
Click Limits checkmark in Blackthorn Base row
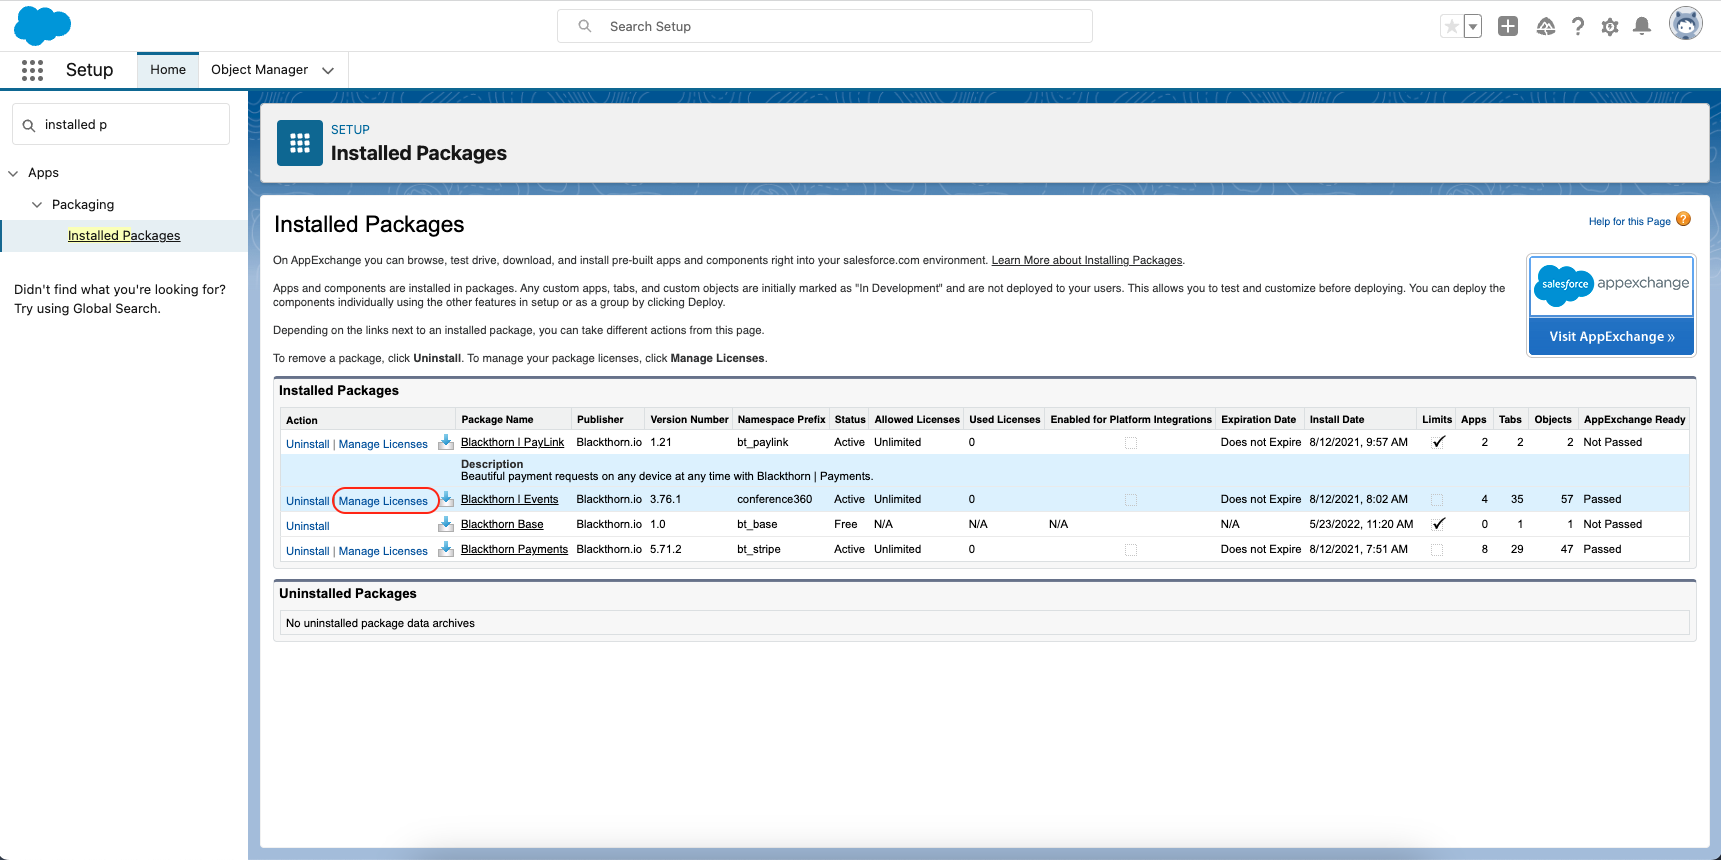coord(1438,524)
